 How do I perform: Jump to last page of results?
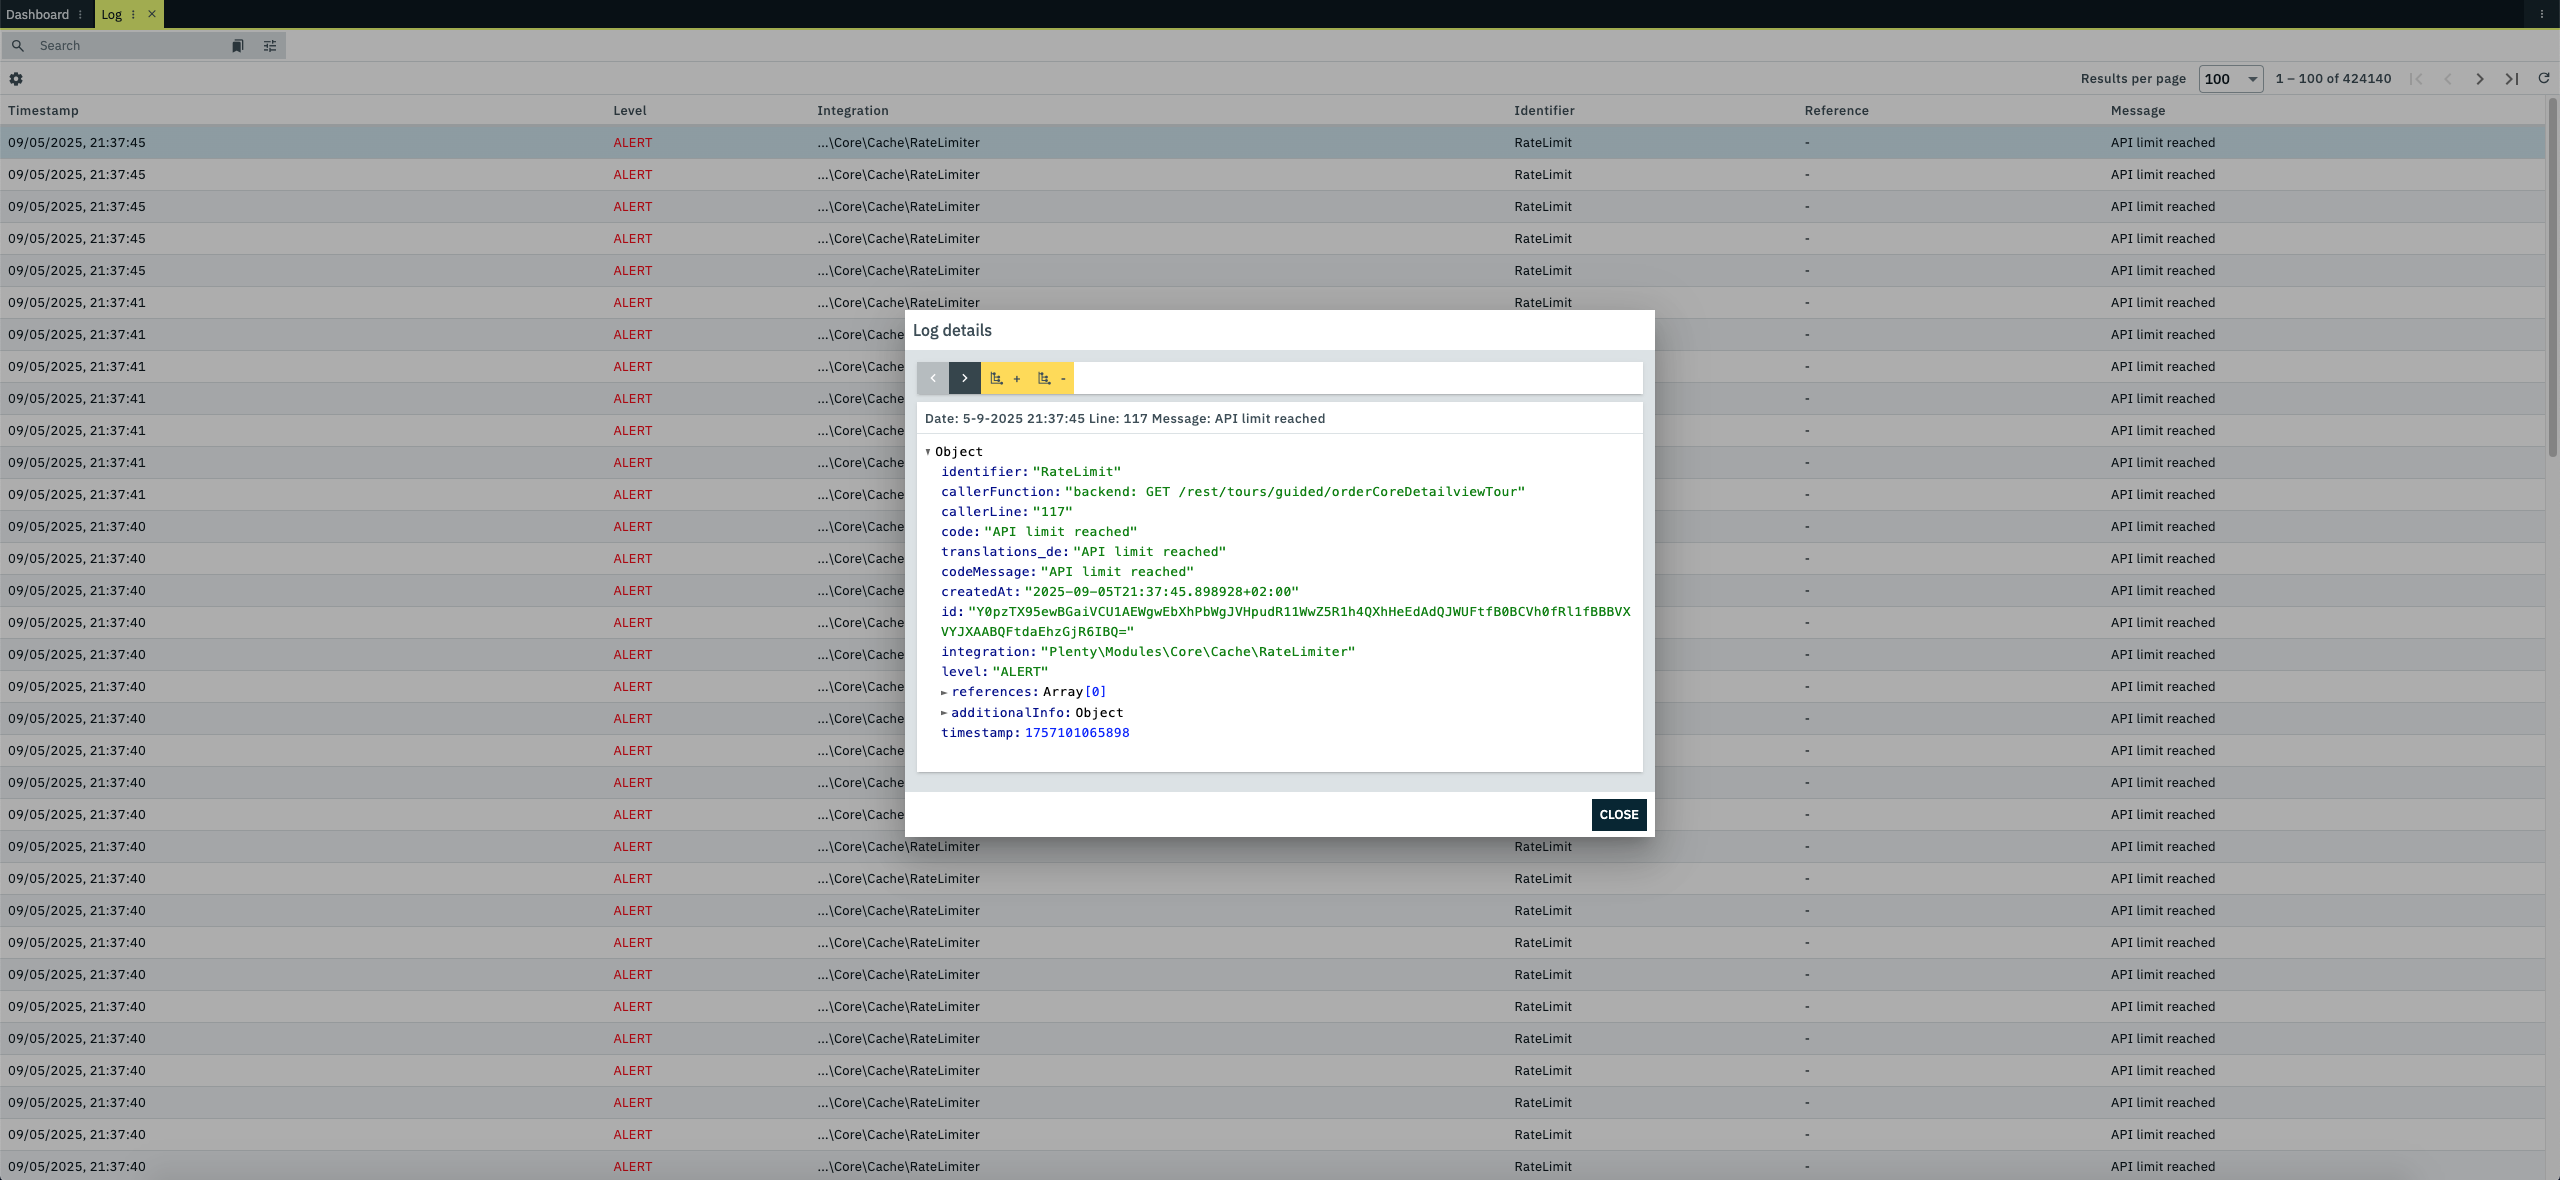[2511, 79]
